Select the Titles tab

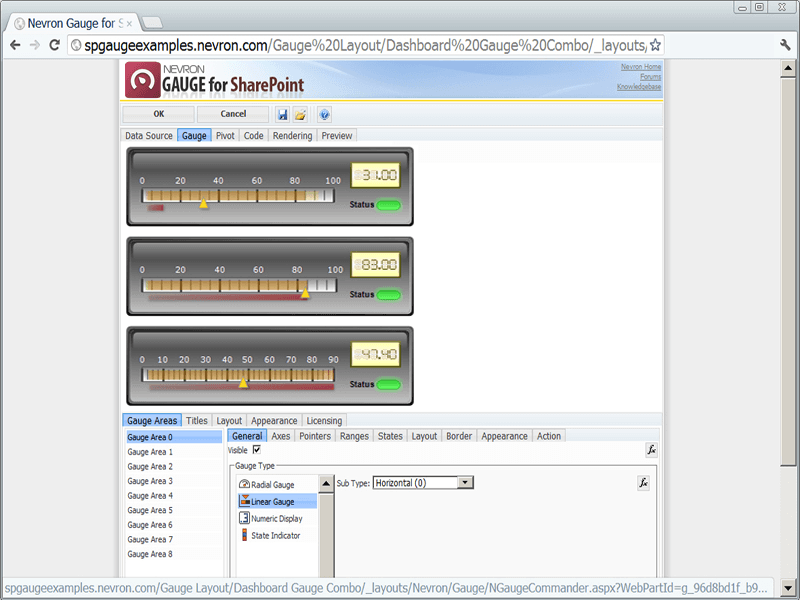pos(196,420)
